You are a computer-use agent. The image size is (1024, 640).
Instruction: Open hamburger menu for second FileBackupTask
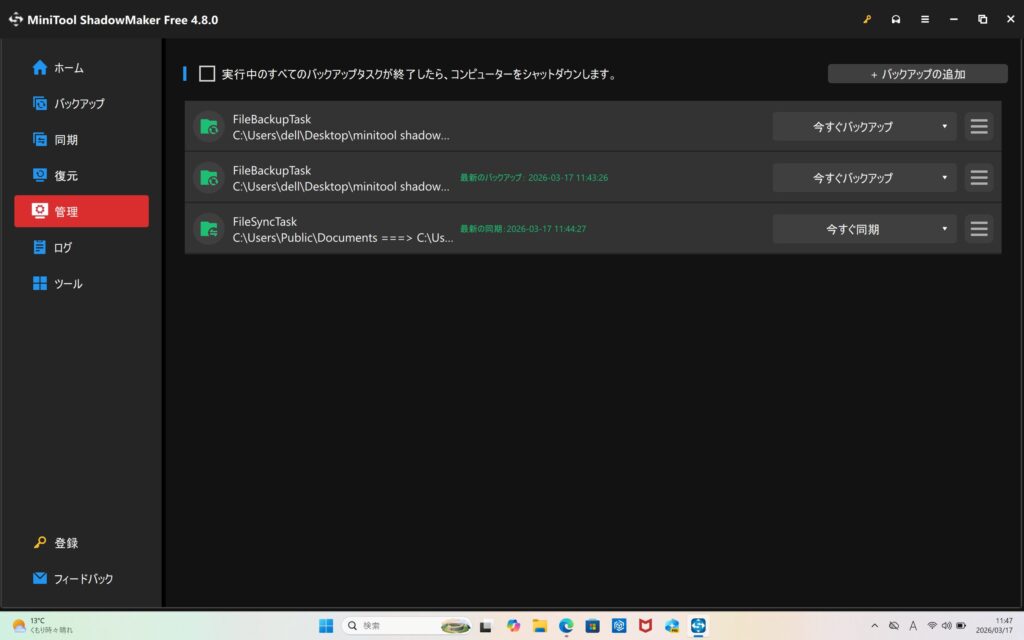coord(979,178)
